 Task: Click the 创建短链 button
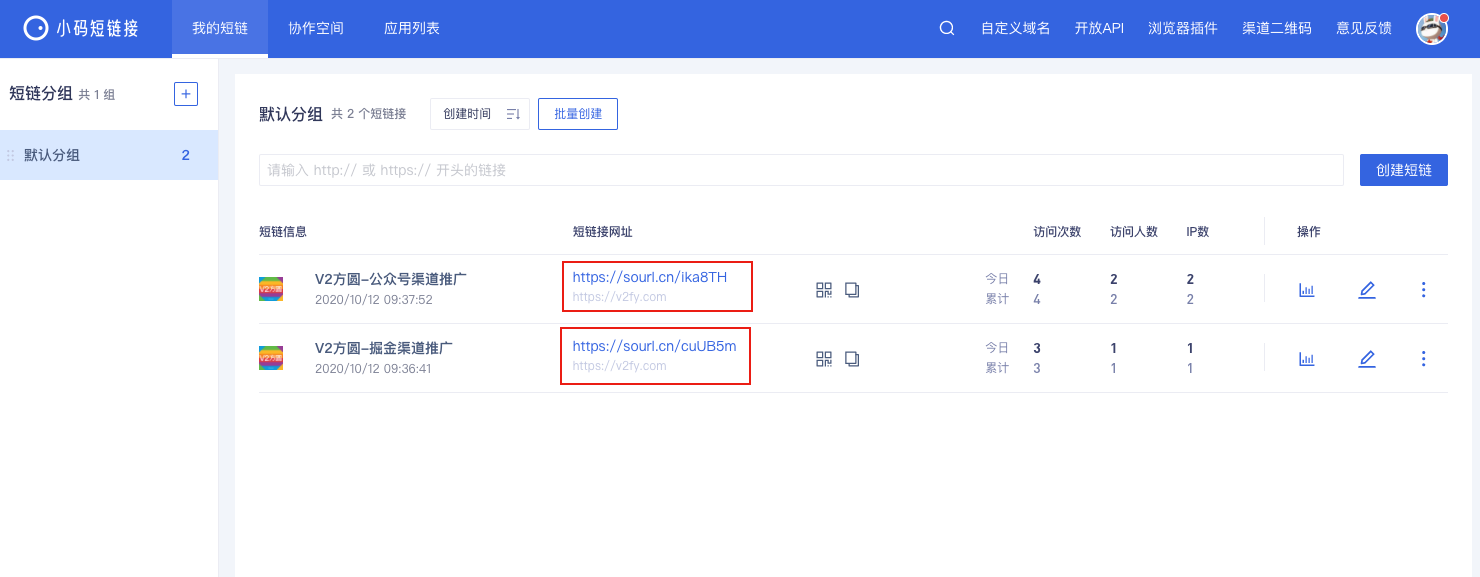tap(1404, 170)
